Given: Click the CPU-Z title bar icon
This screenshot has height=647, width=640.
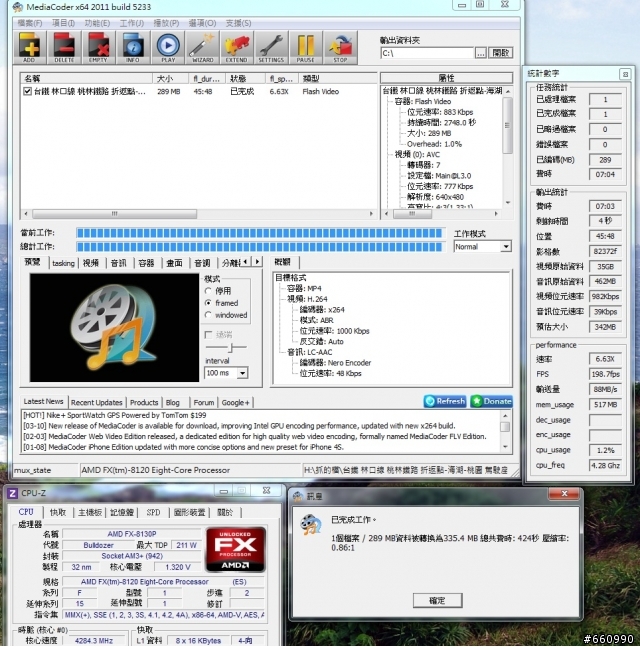Looking at the screenshot, I should click(x=13, y=493).
